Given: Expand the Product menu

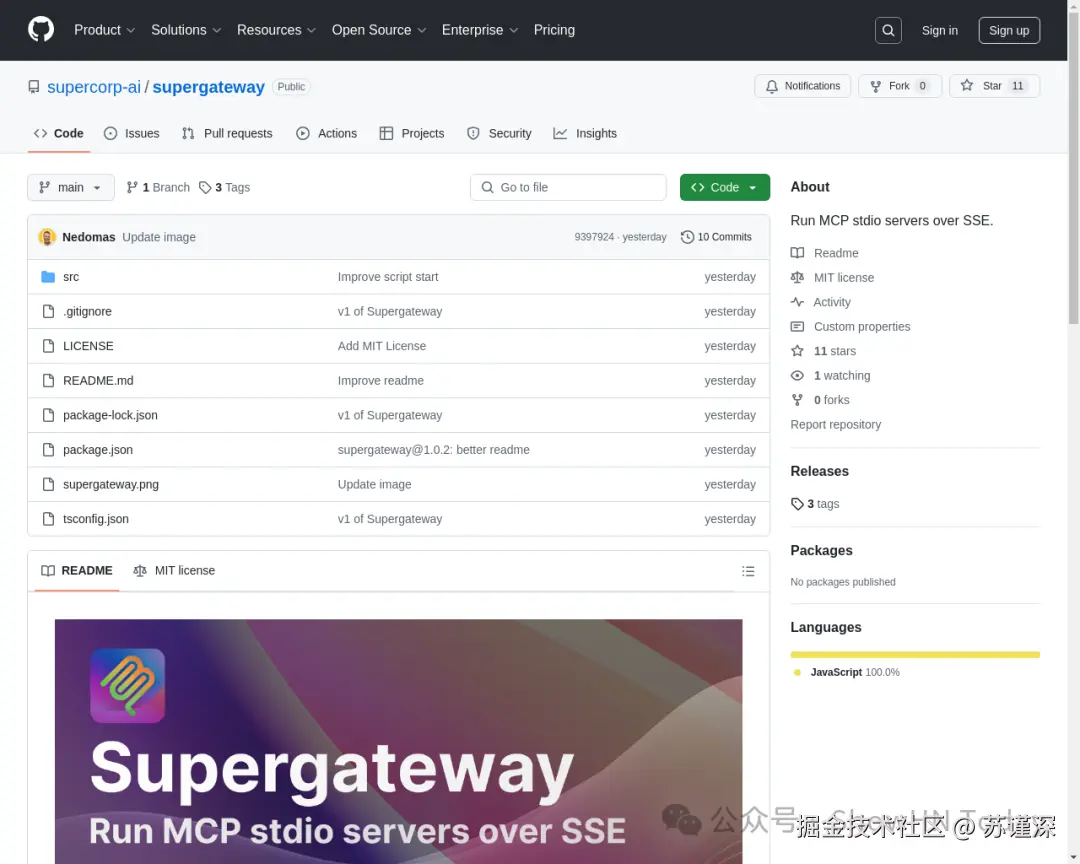Looking at the screenshot, I should (104, 30).
